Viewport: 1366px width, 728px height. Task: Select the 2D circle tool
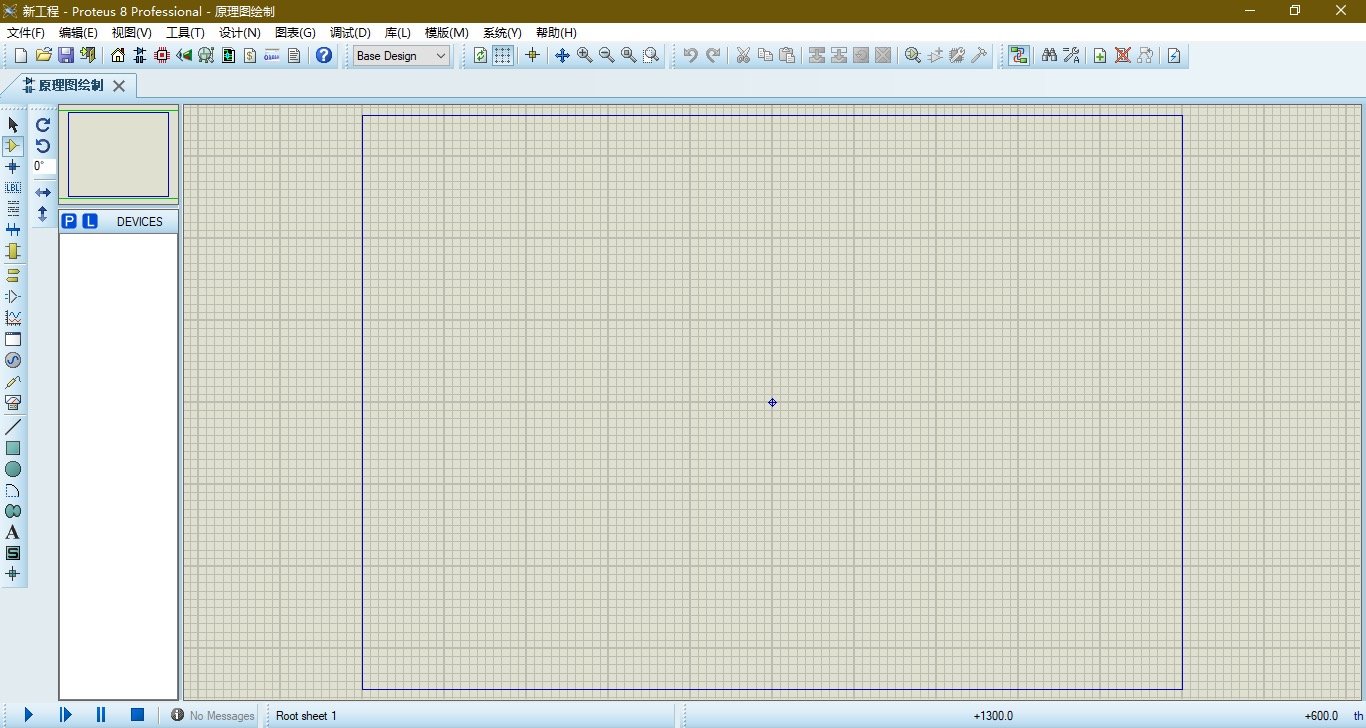[13, 469]
